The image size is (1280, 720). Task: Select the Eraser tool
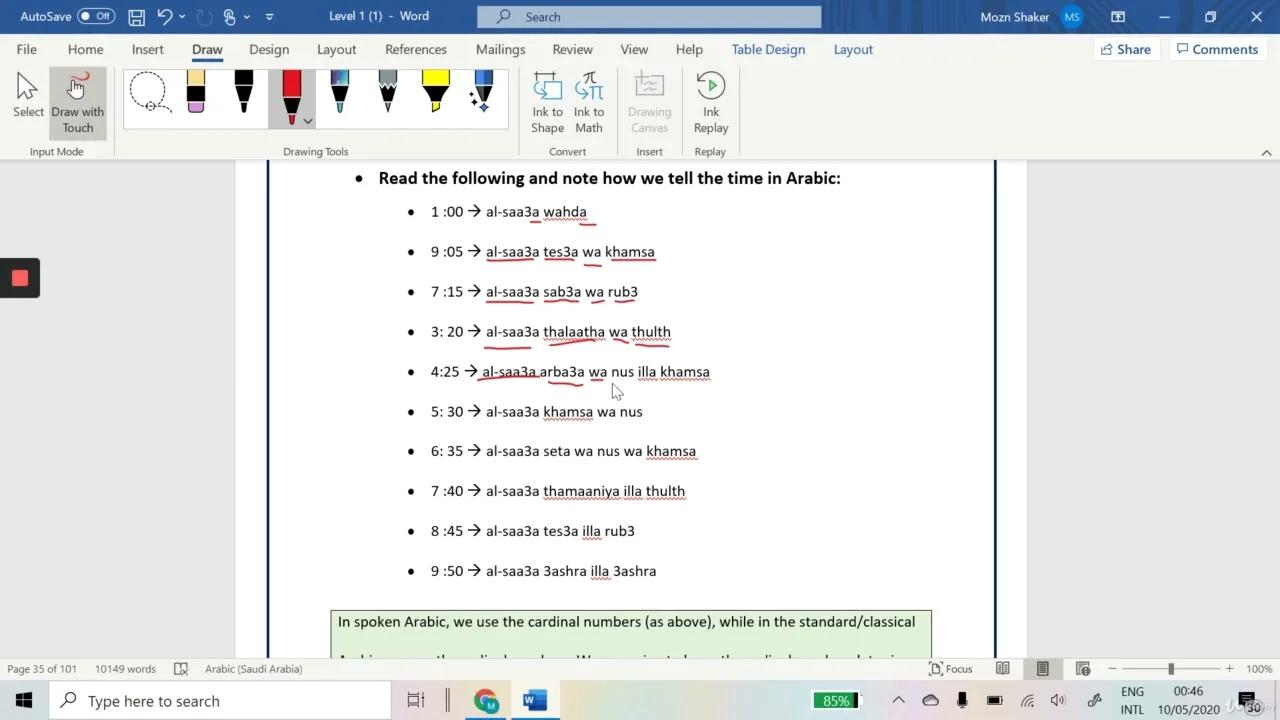pyautogui.click(x=195, y=93)
